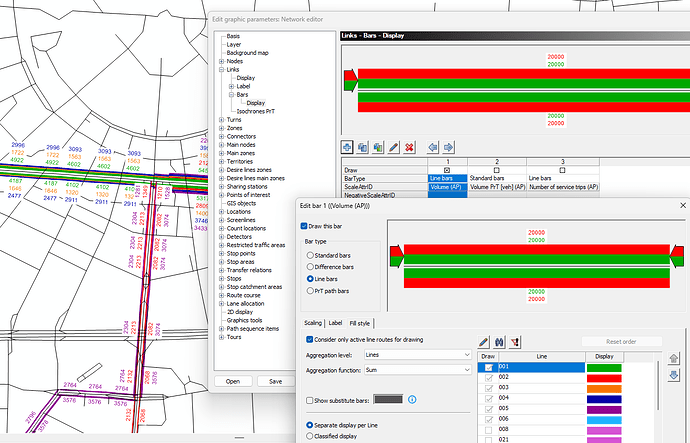
Task: Click the red color swatch for line 002
Action: click(604, 378)
